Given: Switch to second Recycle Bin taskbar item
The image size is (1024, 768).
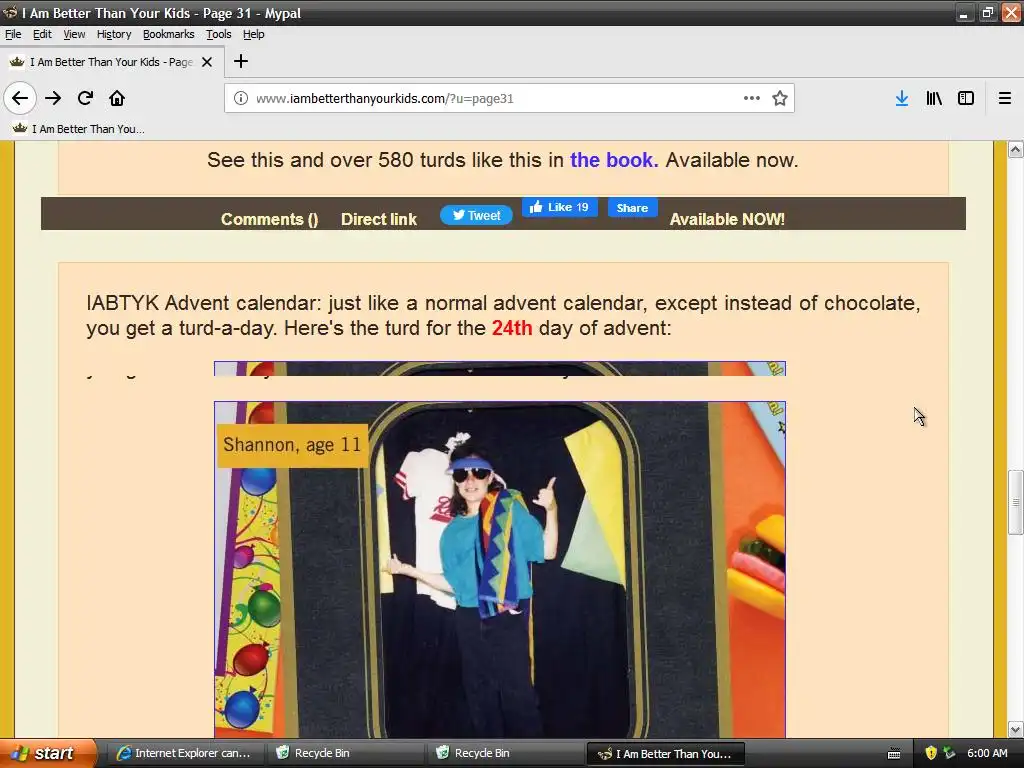Looking at the screenshot, I should click(x=505, y=753).
